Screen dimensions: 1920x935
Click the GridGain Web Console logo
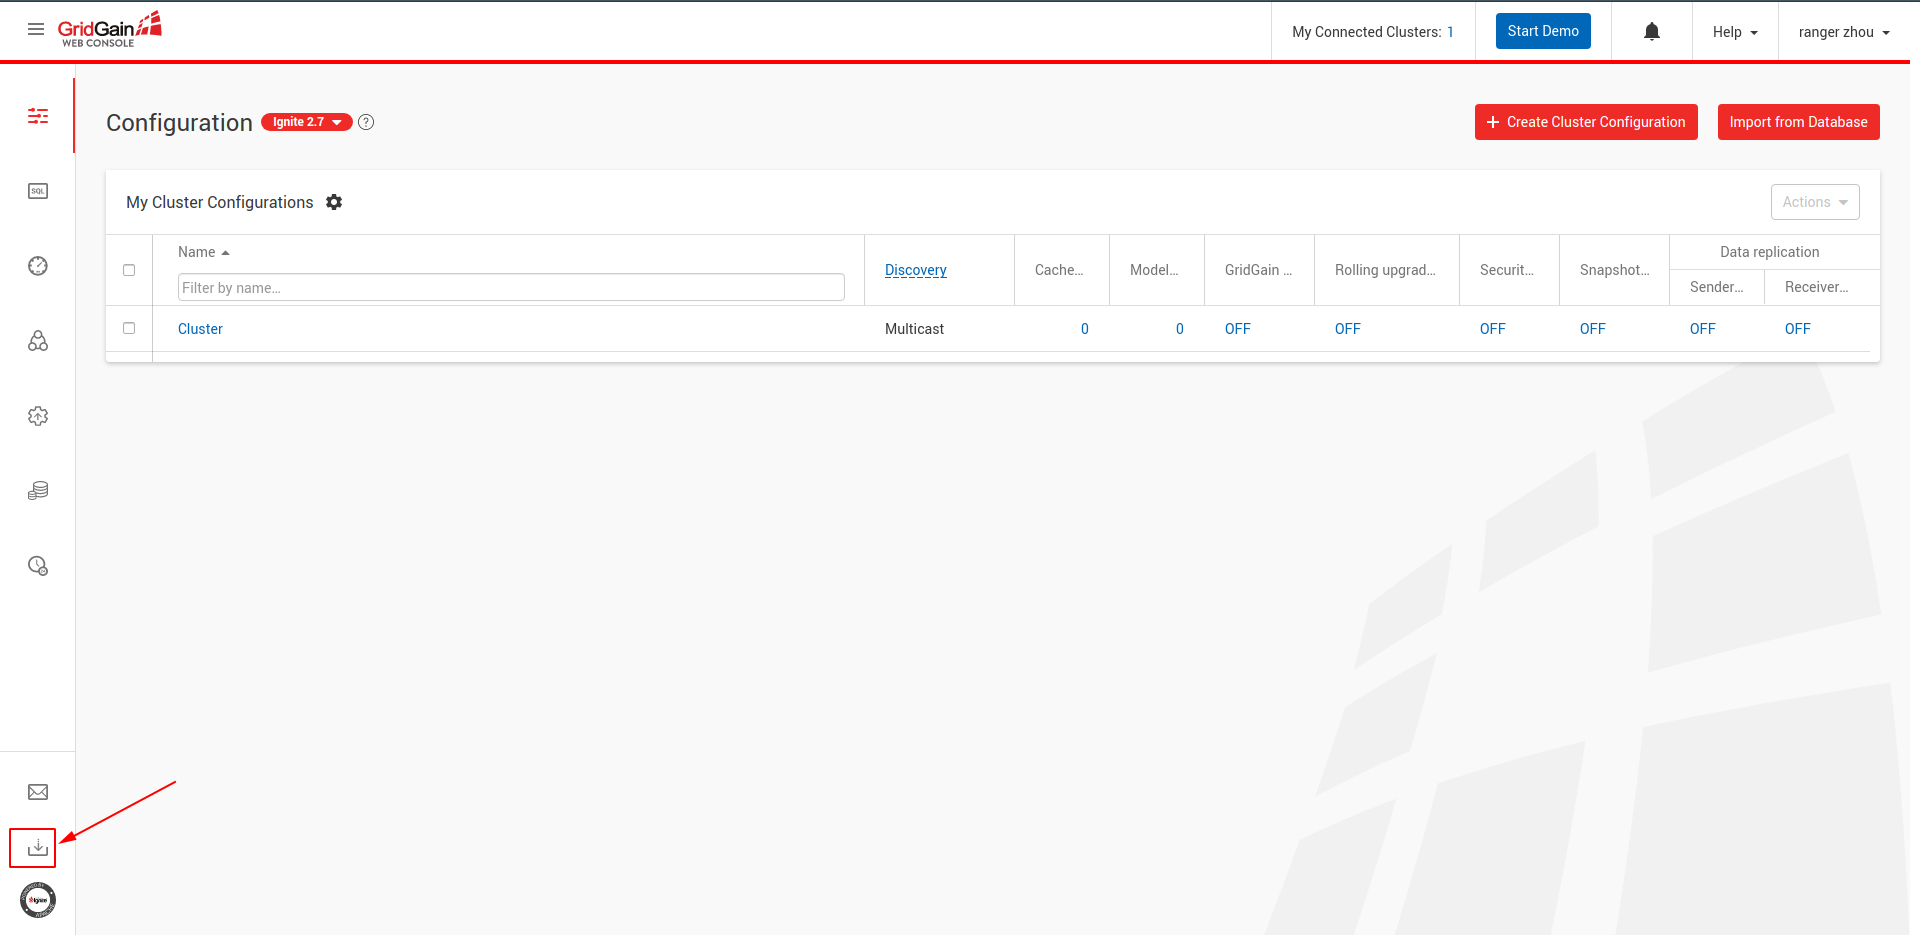(109, 30)
